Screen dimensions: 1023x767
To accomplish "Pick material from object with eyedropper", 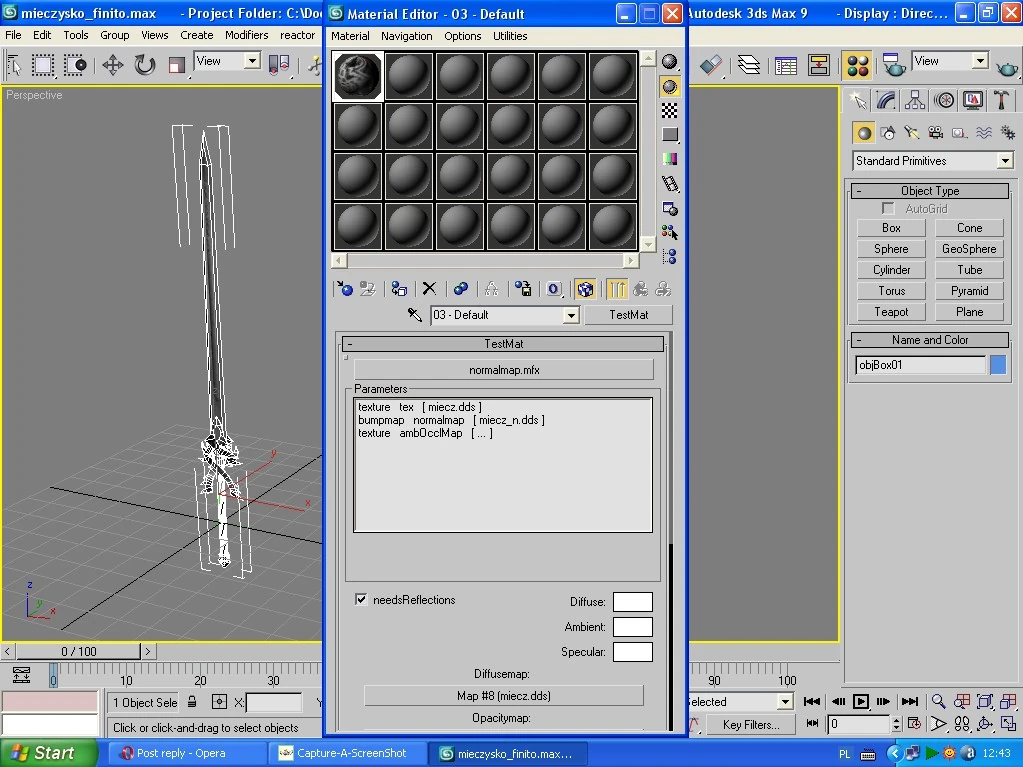I will (x=414, y=315).
